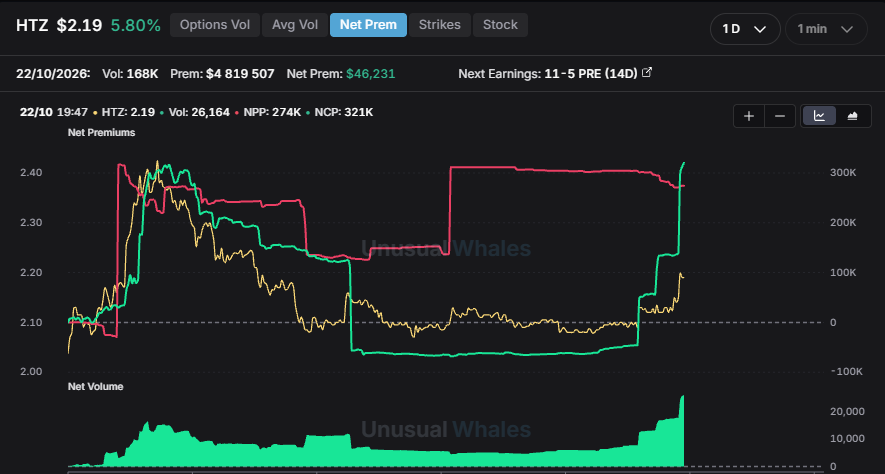Select the Net Prem tab
This screenshot has width=885, height=474.
368,25
